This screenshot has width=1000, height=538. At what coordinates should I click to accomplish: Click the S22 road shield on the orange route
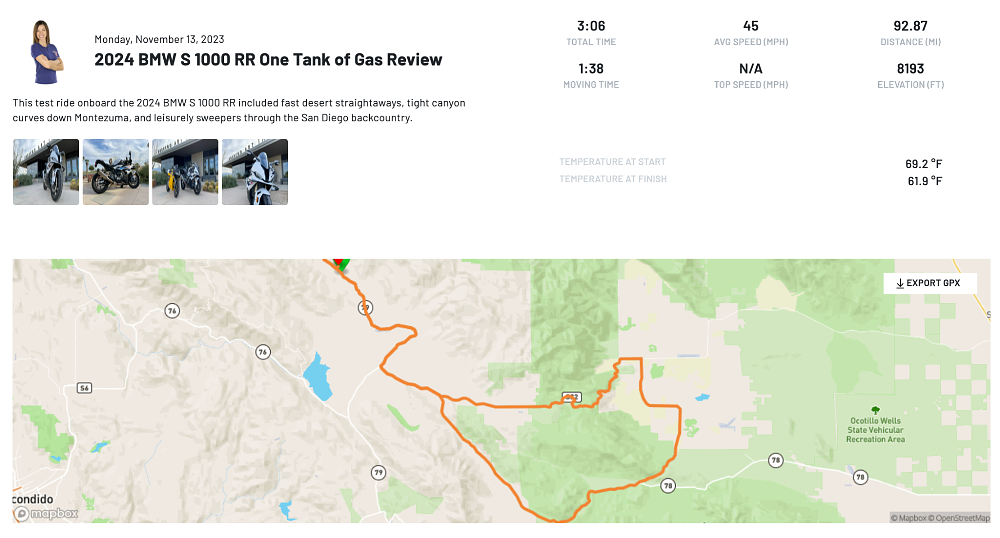coord(572,397)
